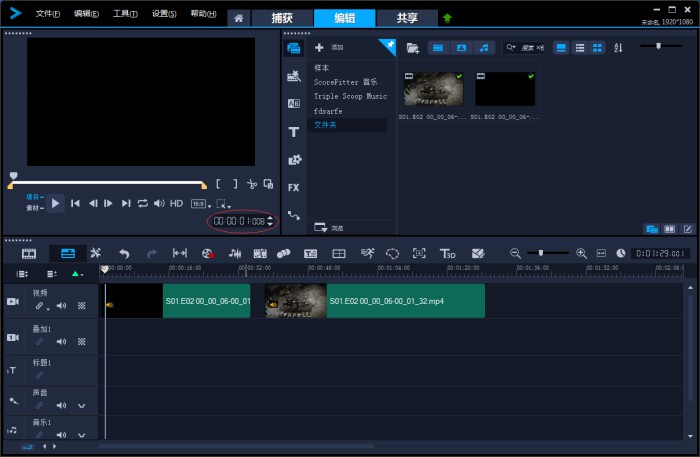This screenshot has width=700, height=457.
Task: Open the FX filter library
Action: [x=294, y=187]
